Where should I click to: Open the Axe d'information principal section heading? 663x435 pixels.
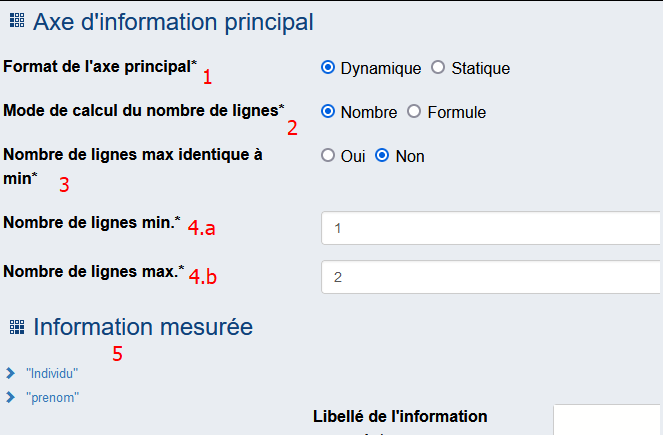[x=173, y=22]
